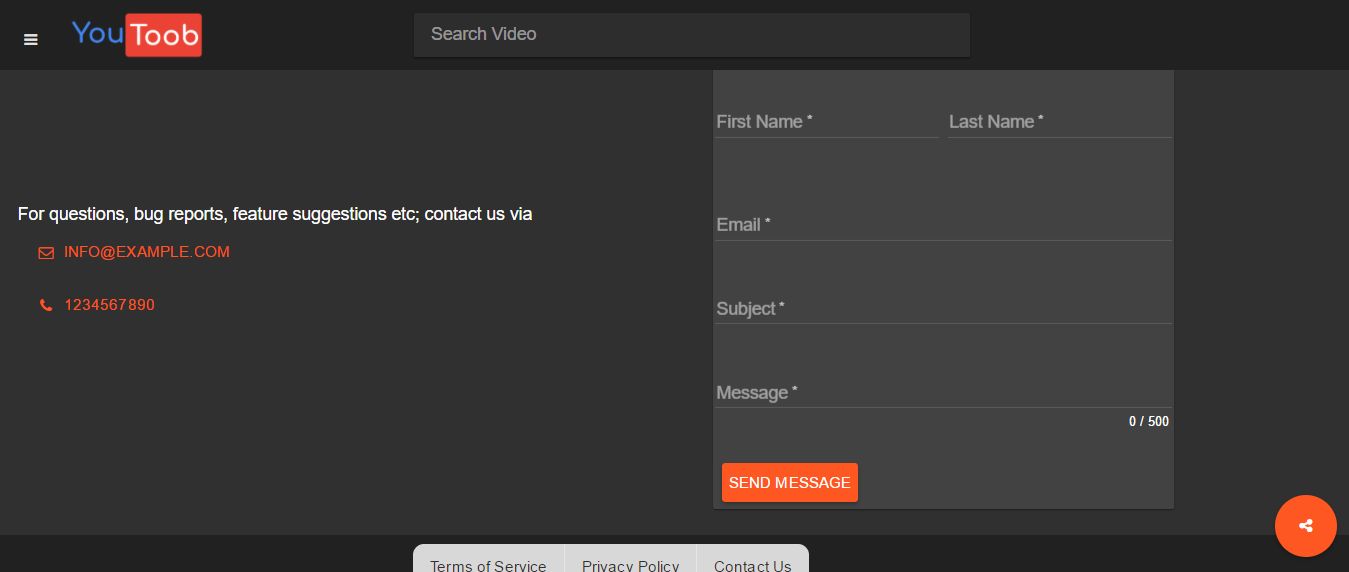Click the 1234567890 phone number link
Viewport: 1349px width, 572px height.
[x=110, y=305]
